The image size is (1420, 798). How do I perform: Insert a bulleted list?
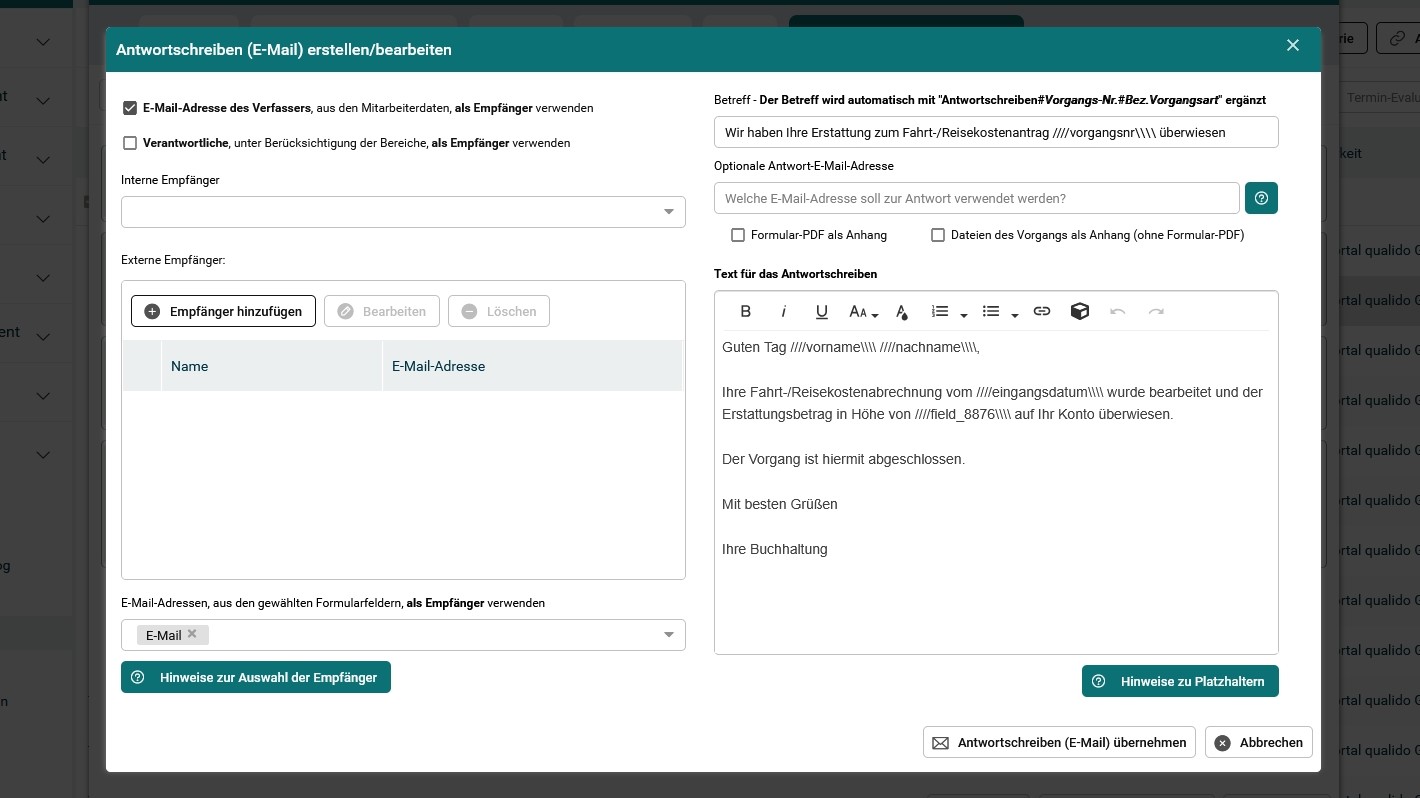tap(991, 311)
